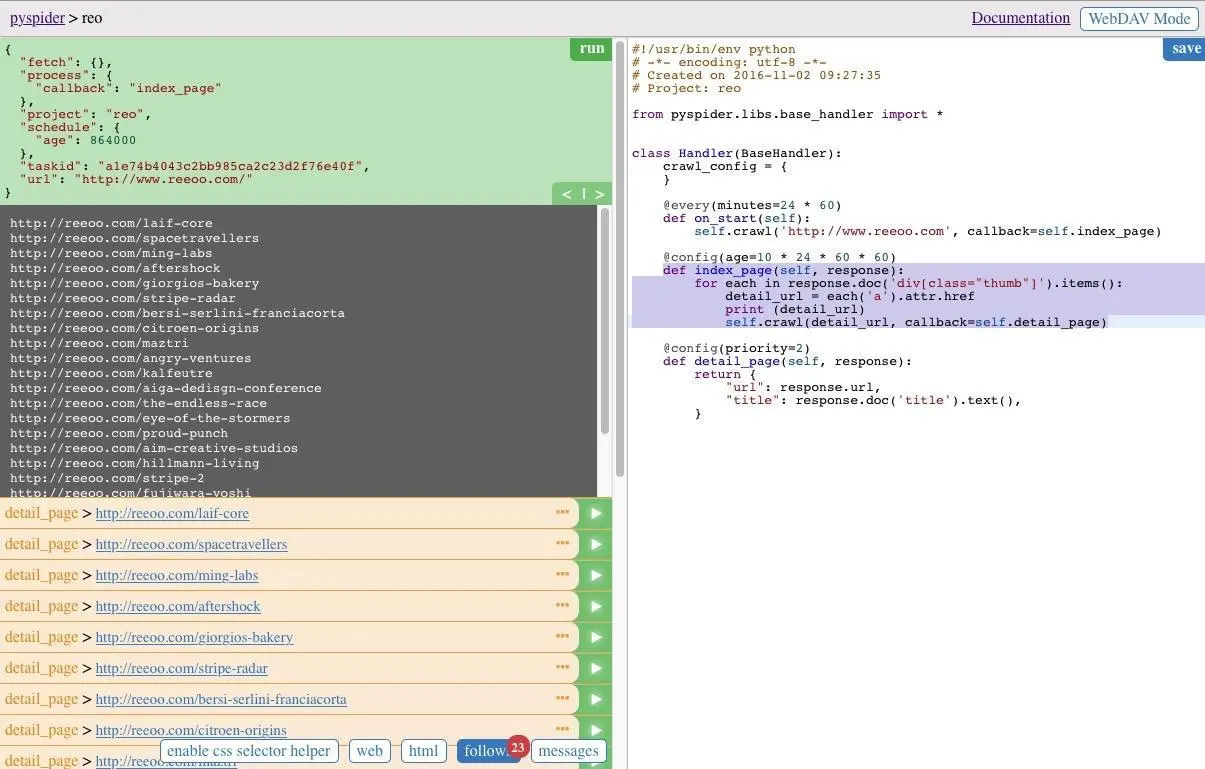Image resolution: width=1205 pixels, height=769 pixels.
Task: Click play icon for citroen-origins row
Action: (596, 730)
